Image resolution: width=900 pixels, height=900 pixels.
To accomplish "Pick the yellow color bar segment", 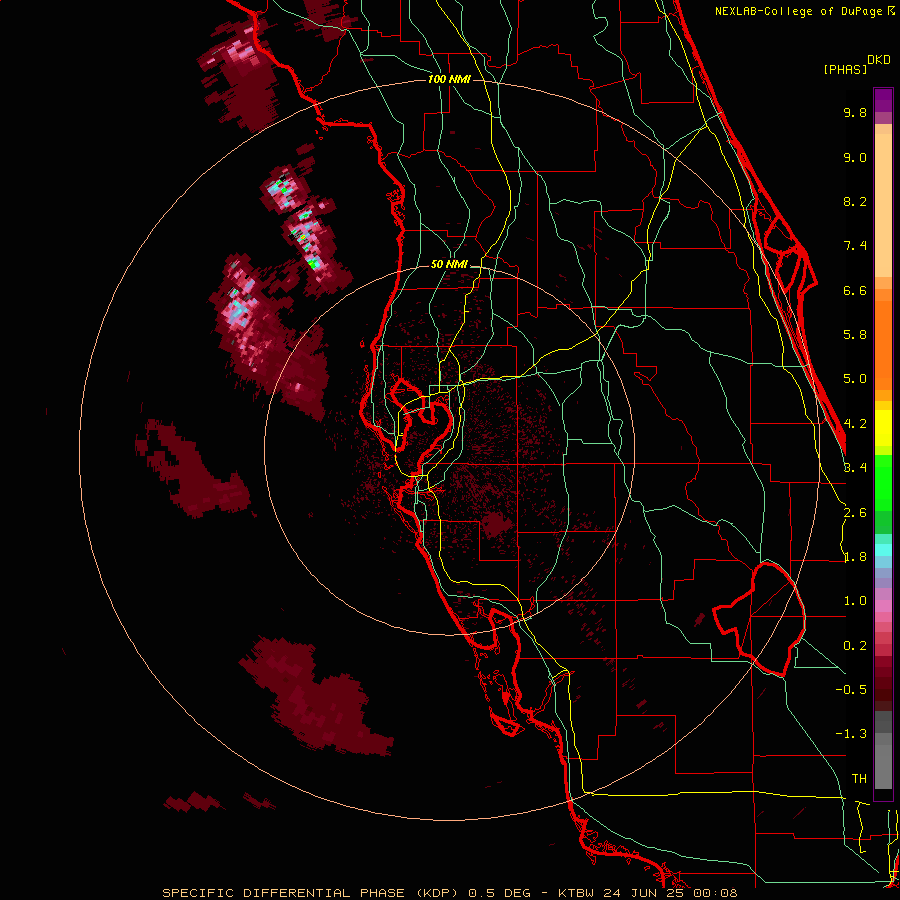I will [x=883, y=428].
